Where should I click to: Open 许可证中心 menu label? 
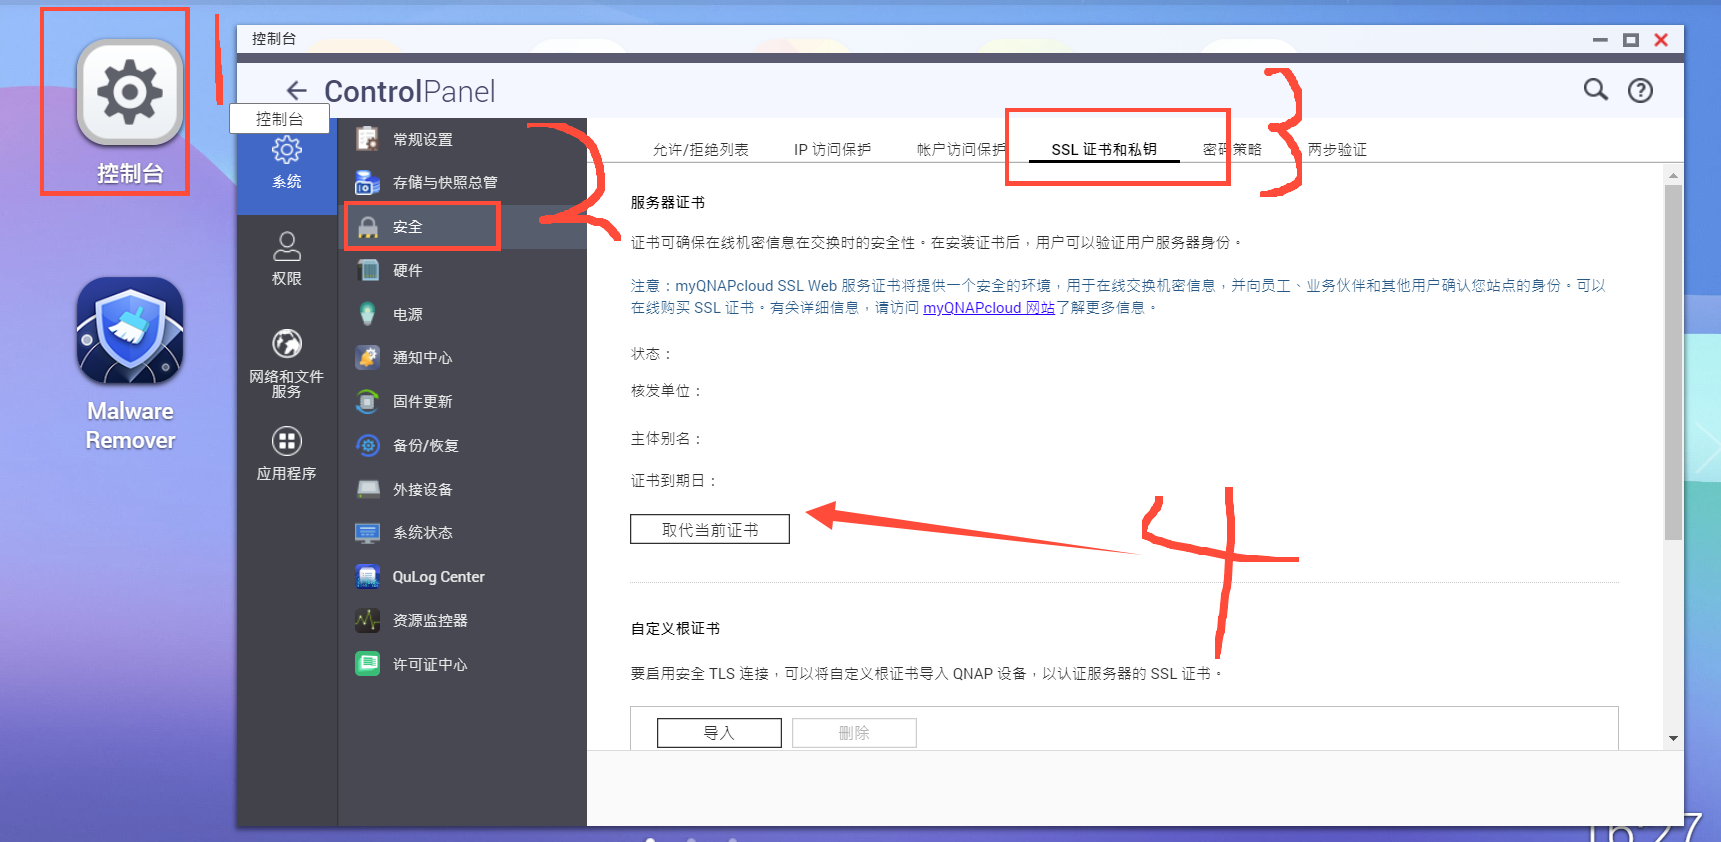(x=430, y=665)
